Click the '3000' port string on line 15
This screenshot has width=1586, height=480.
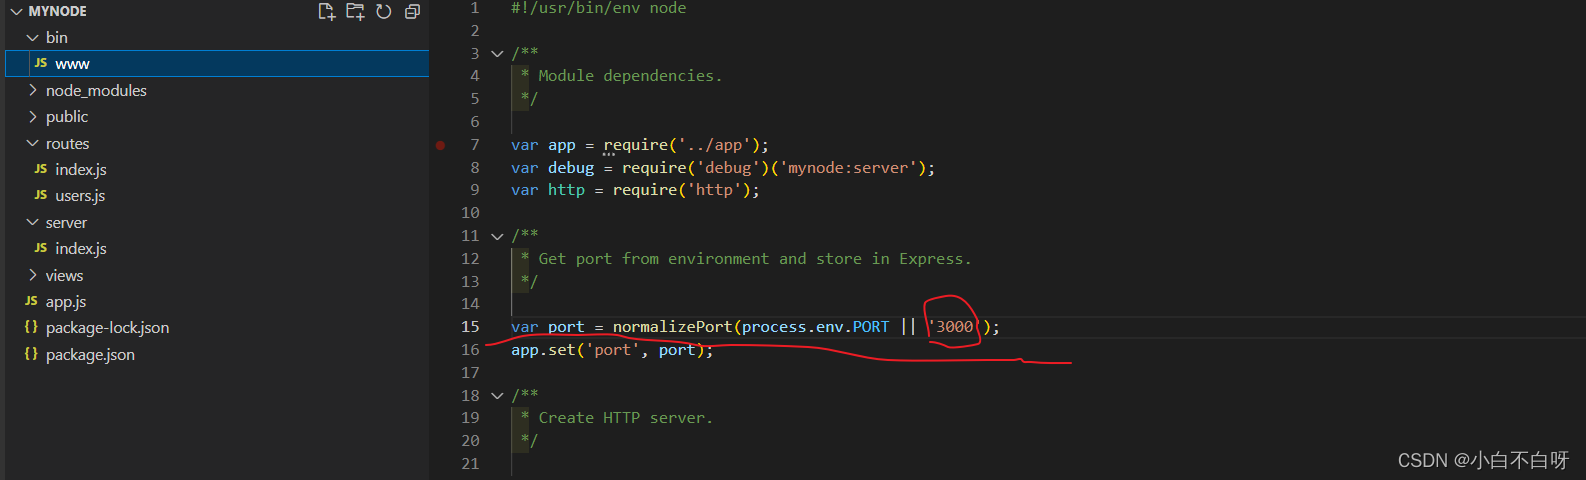tap(954, 327)
